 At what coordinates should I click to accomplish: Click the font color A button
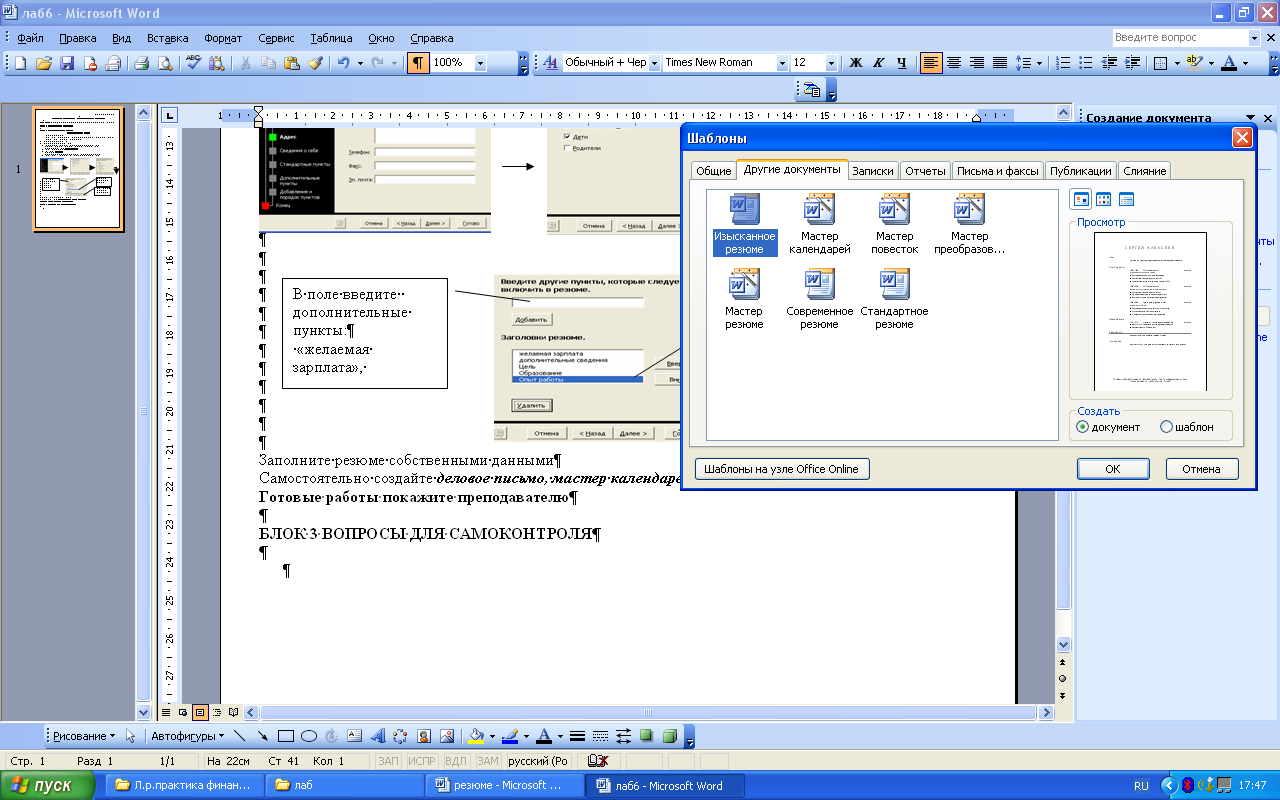point(1228,63)
